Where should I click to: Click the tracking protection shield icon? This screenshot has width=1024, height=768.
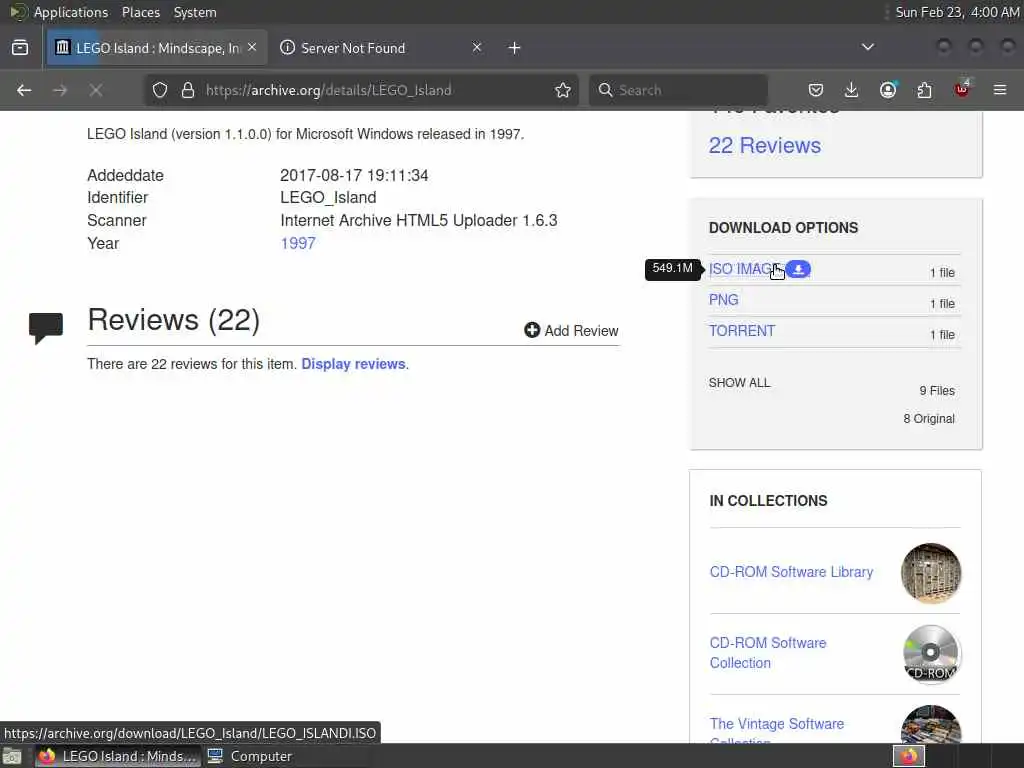160,90
